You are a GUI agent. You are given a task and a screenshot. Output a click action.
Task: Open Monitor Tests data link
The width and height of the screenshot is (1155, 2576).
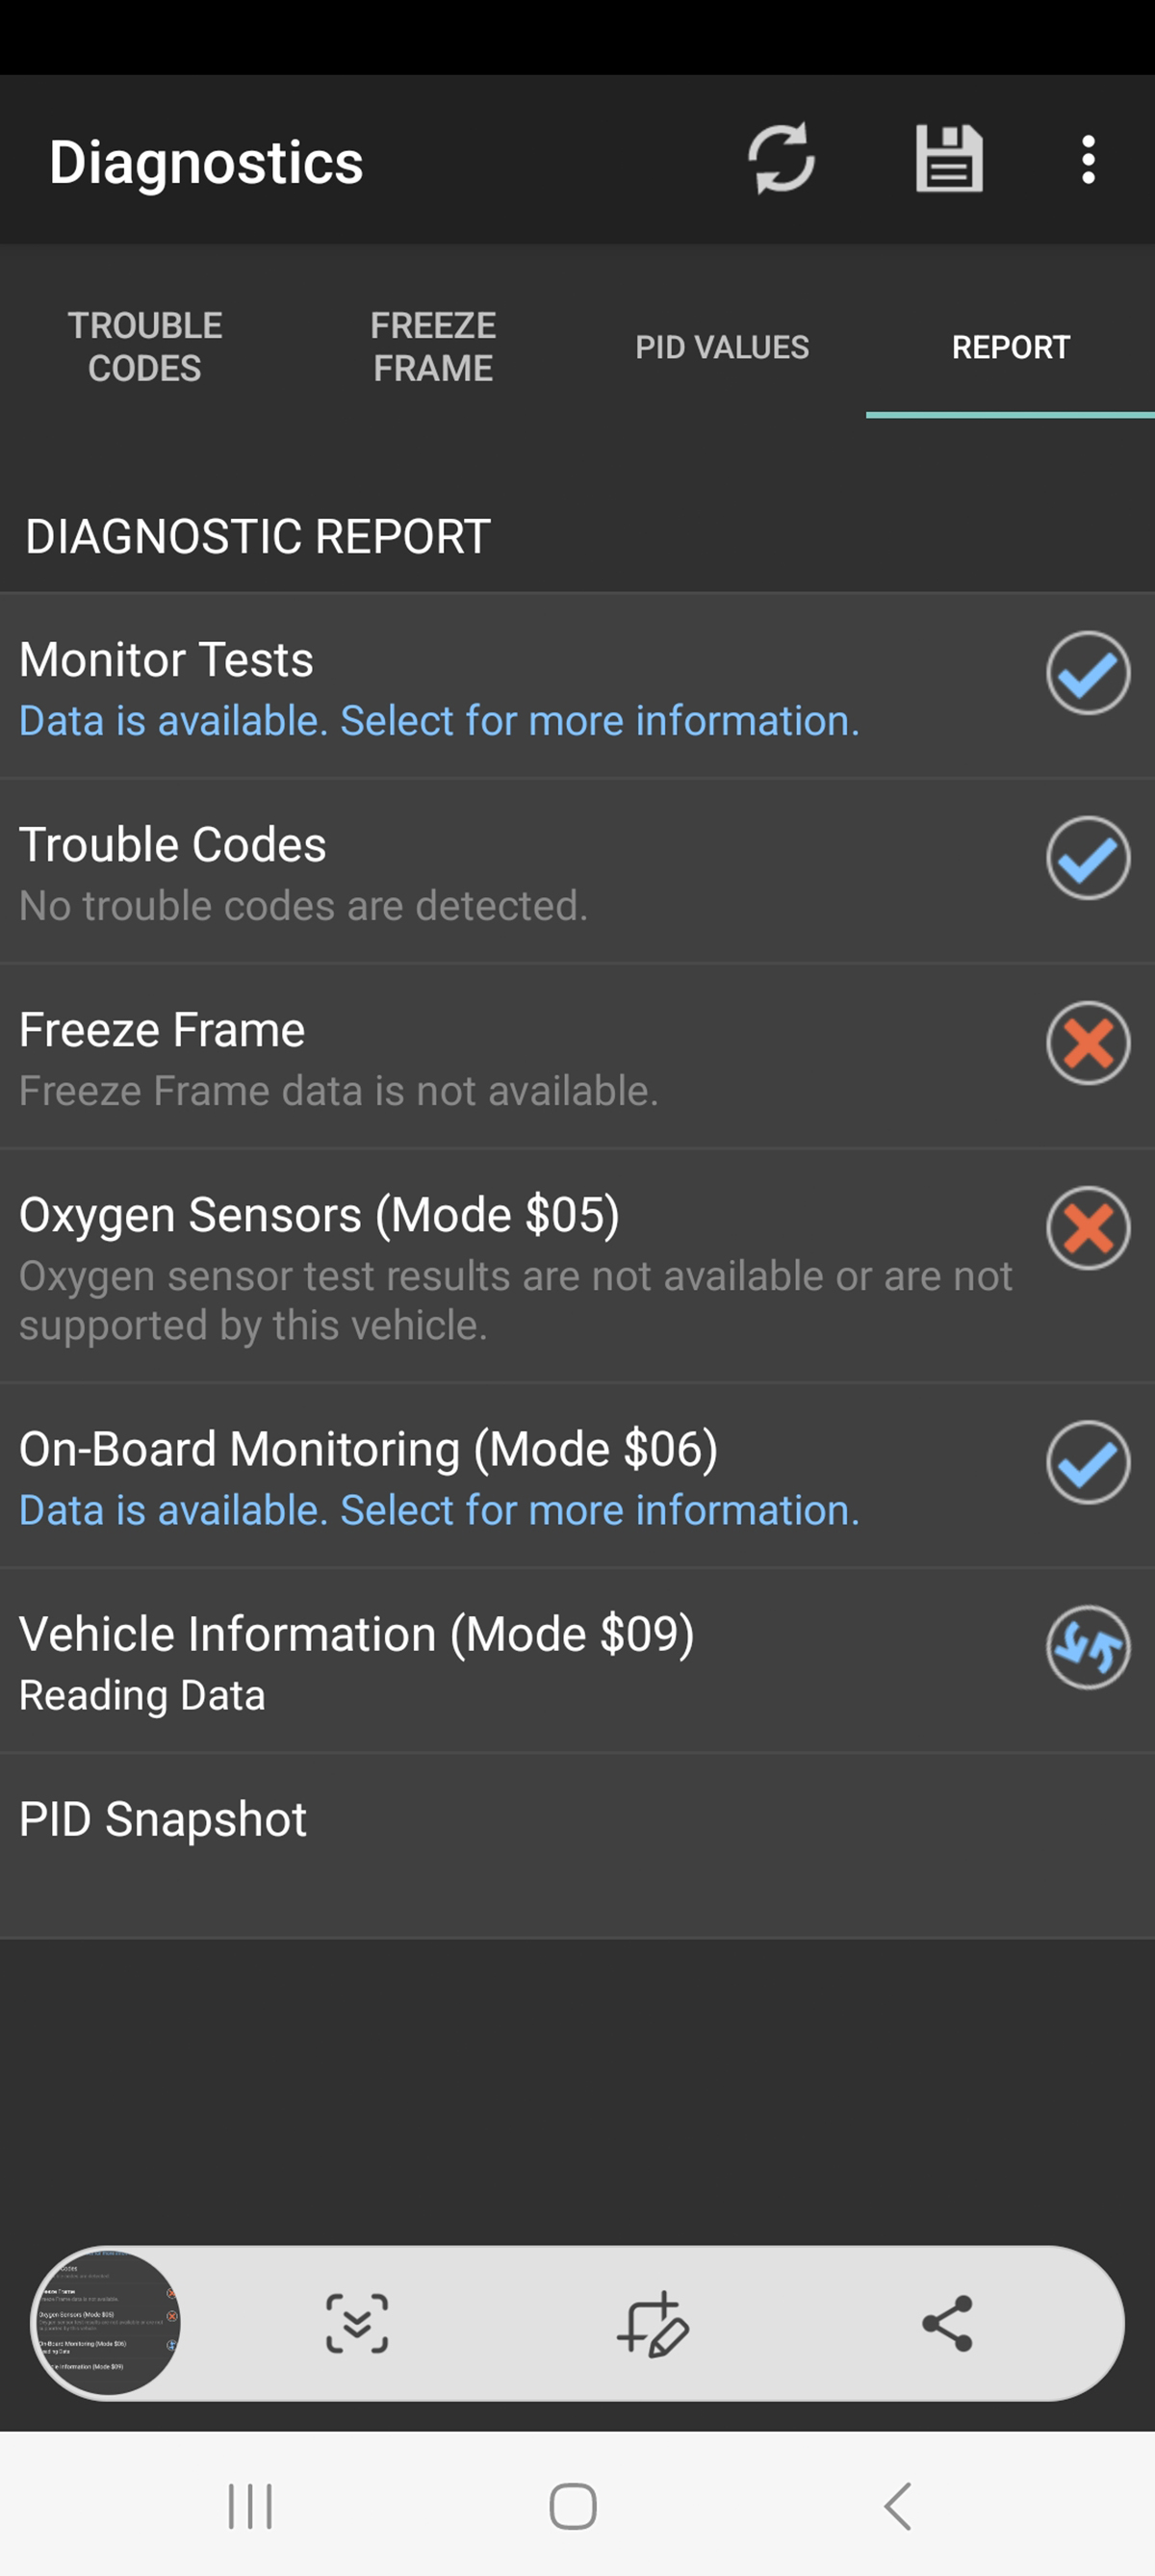(x=439, y=721)
